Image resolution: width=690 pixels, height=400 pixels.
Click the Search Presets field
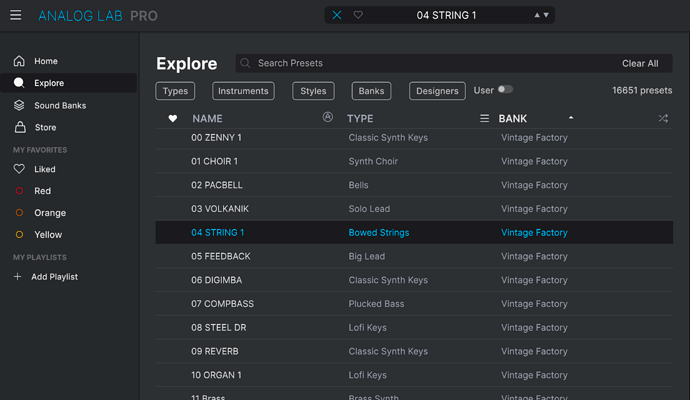[x=427, y=63]
